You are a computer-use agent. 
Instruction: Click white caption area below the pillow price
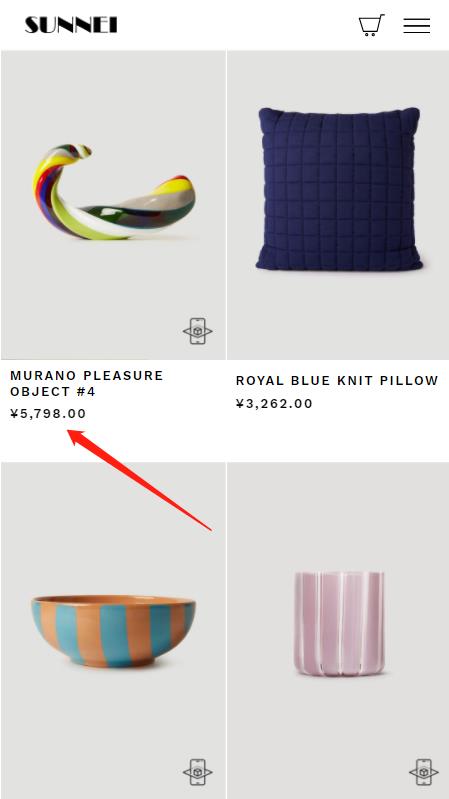click(x=338, y=436)
